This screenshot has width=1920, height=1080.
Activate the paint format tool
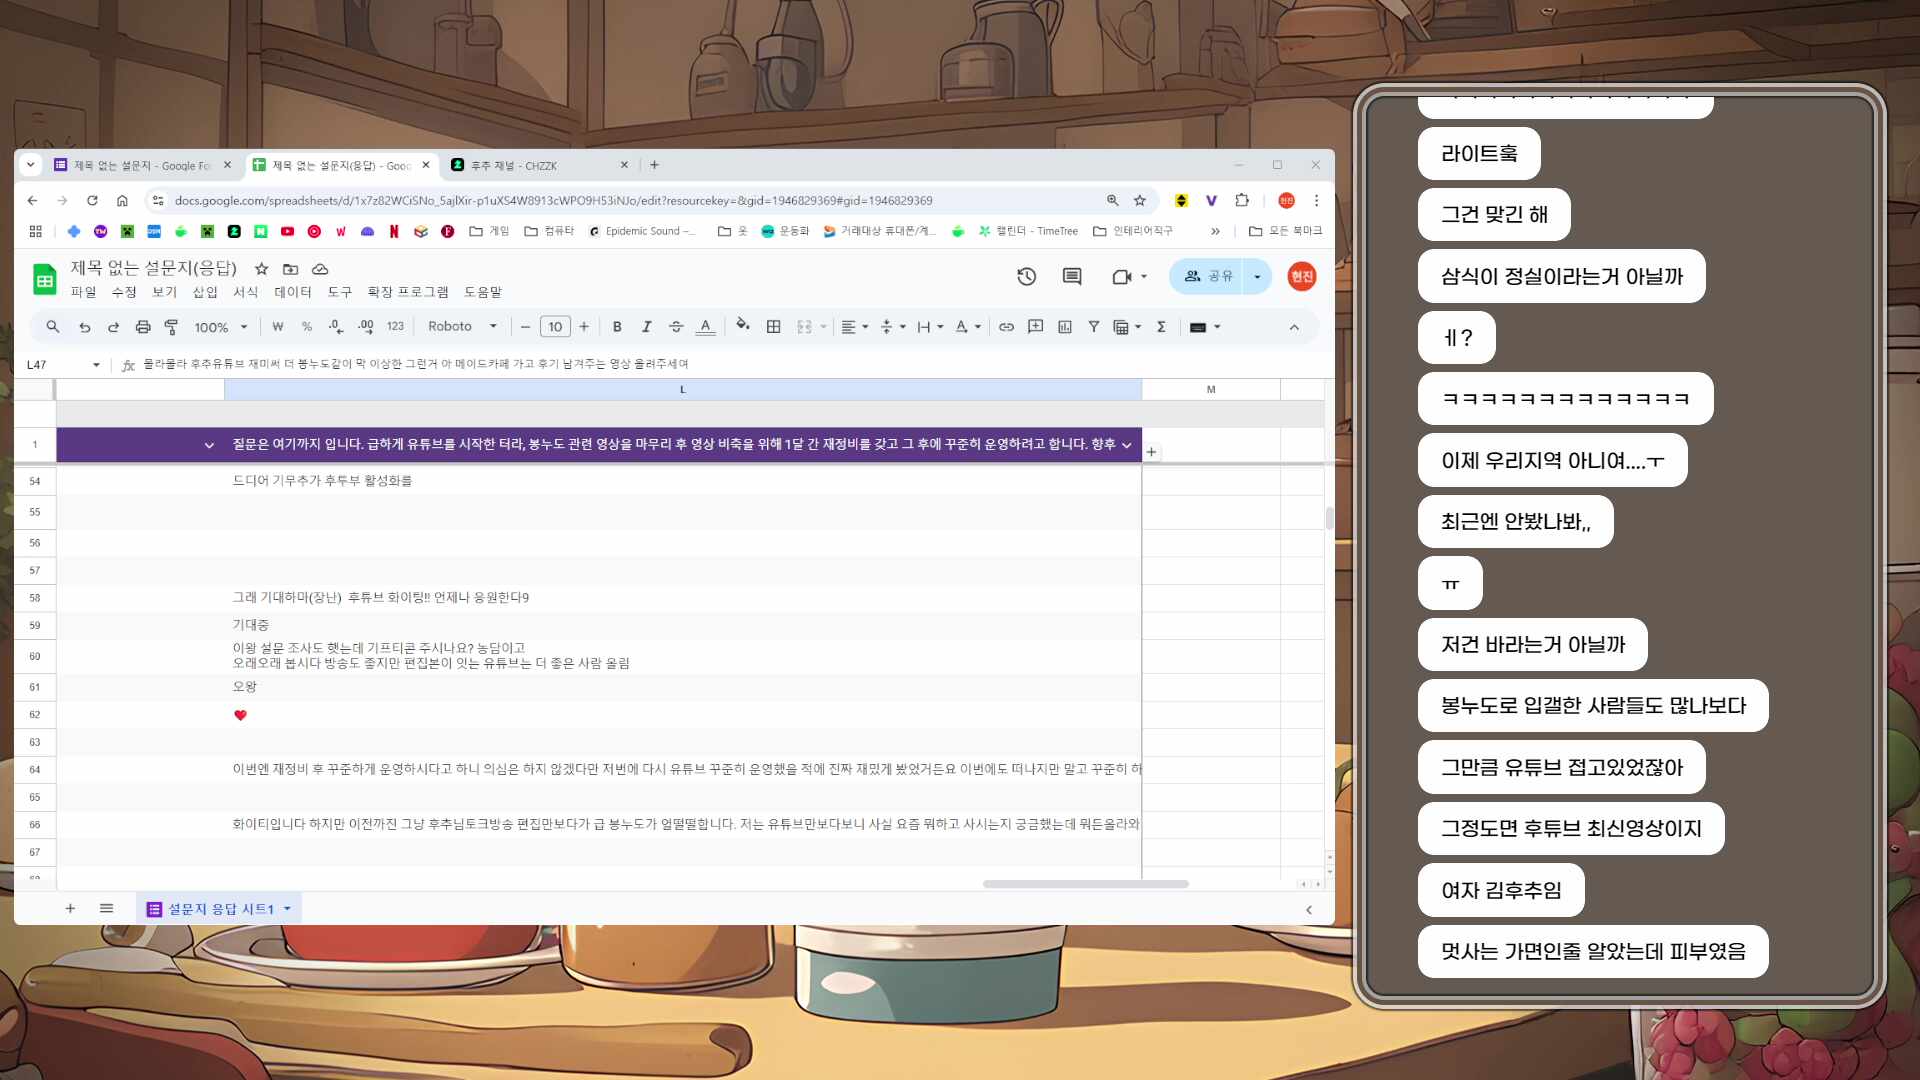point(171,327)
